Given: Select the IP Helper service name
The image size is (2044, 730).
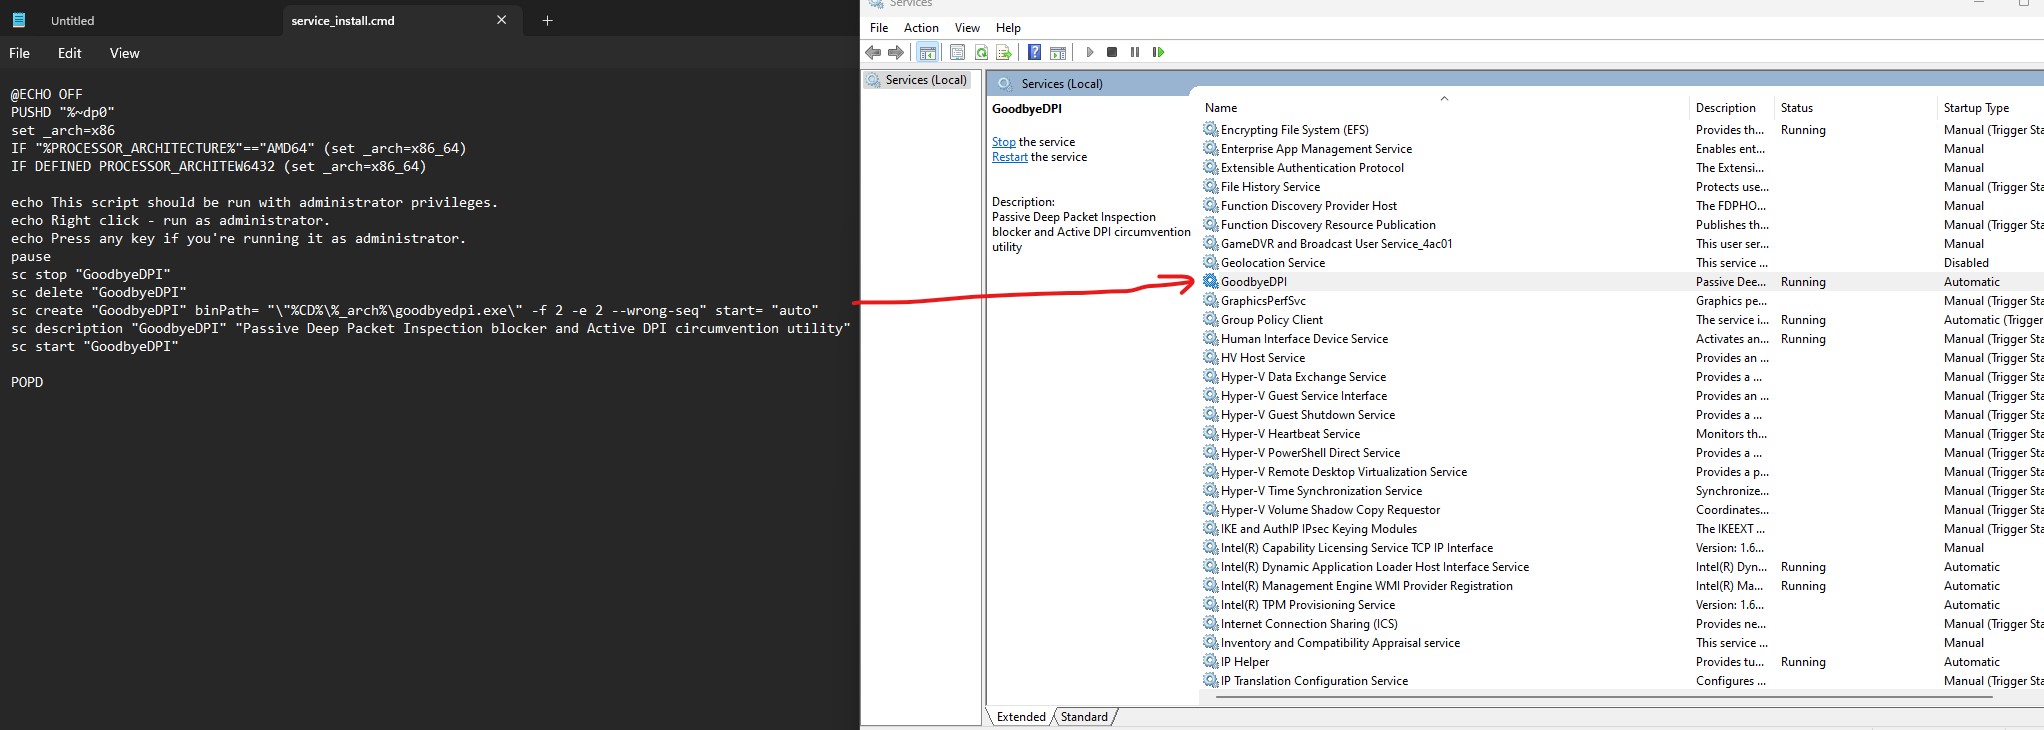Looking at the screenshot, I should [x=1245, y=662].
